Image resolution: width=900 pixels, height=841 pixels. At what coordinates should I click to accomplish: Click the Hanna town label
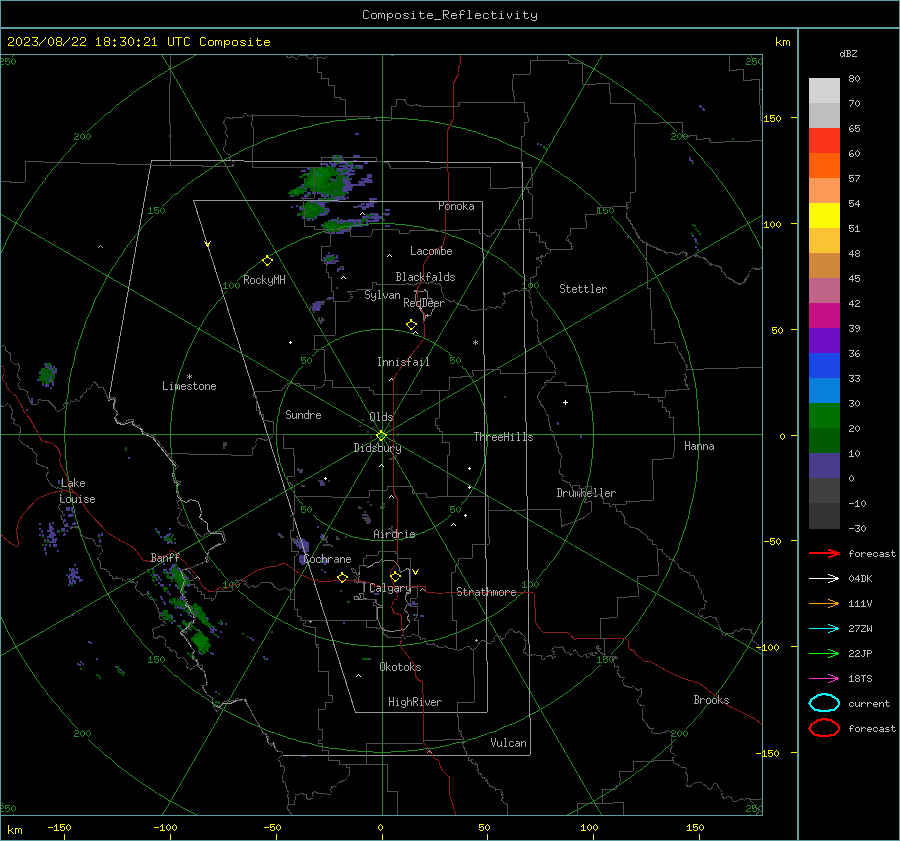[699, 446]
